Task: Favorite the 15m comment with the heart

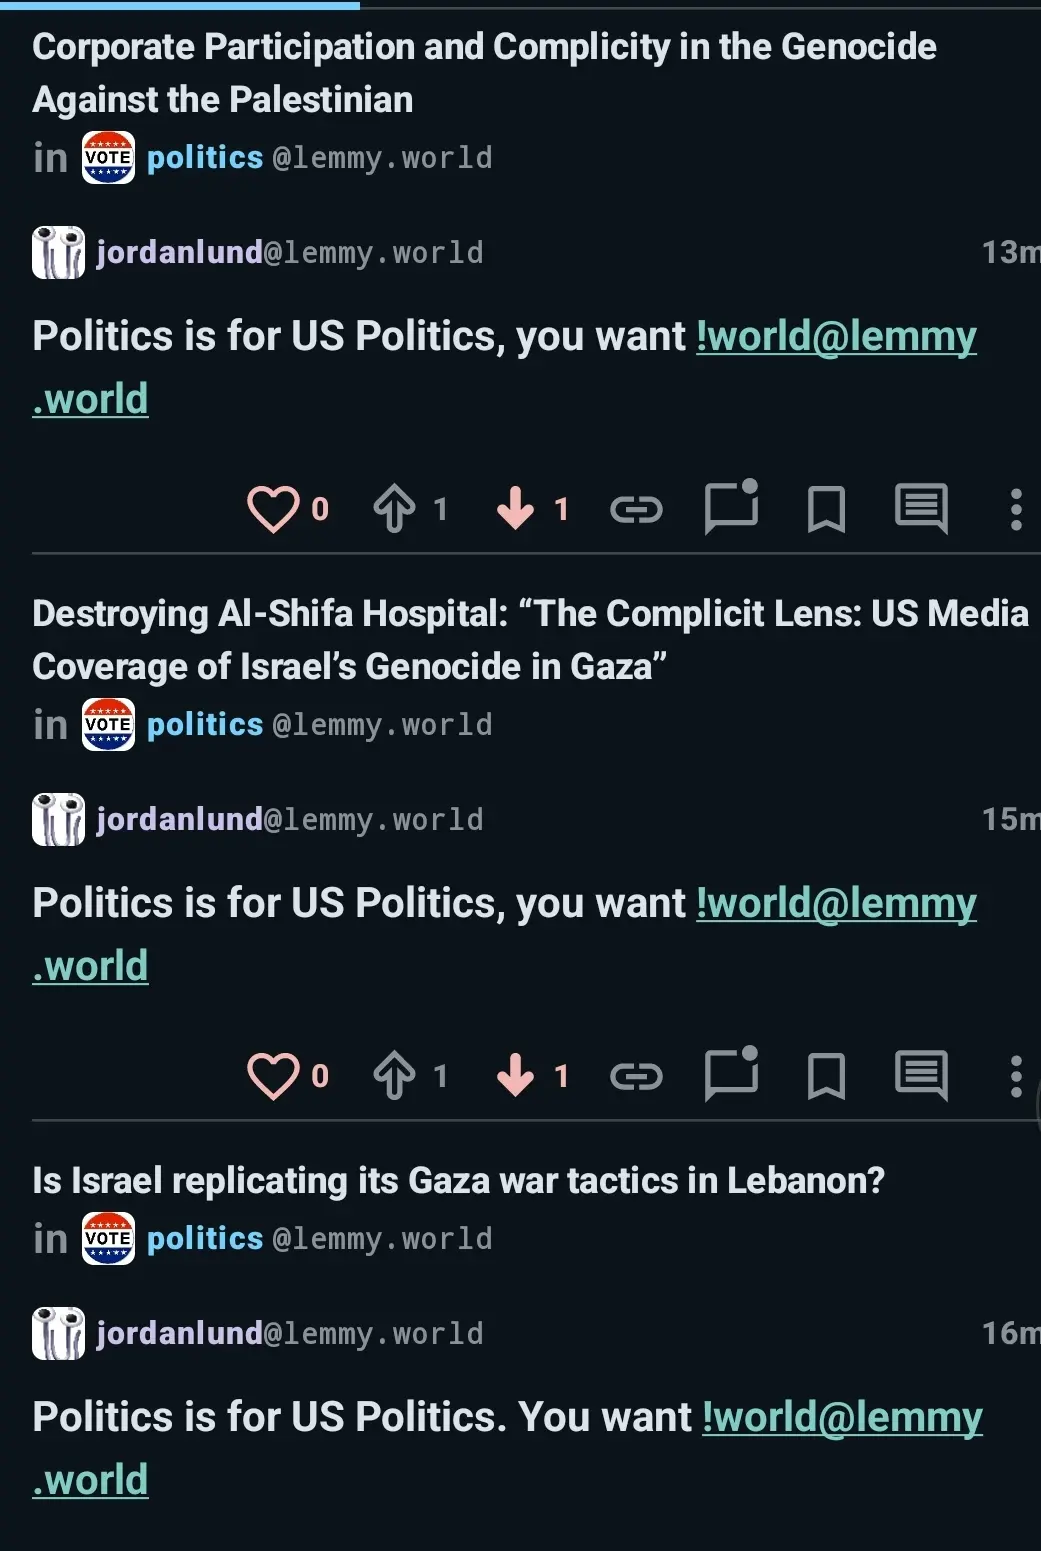Action: [273, 1076]
